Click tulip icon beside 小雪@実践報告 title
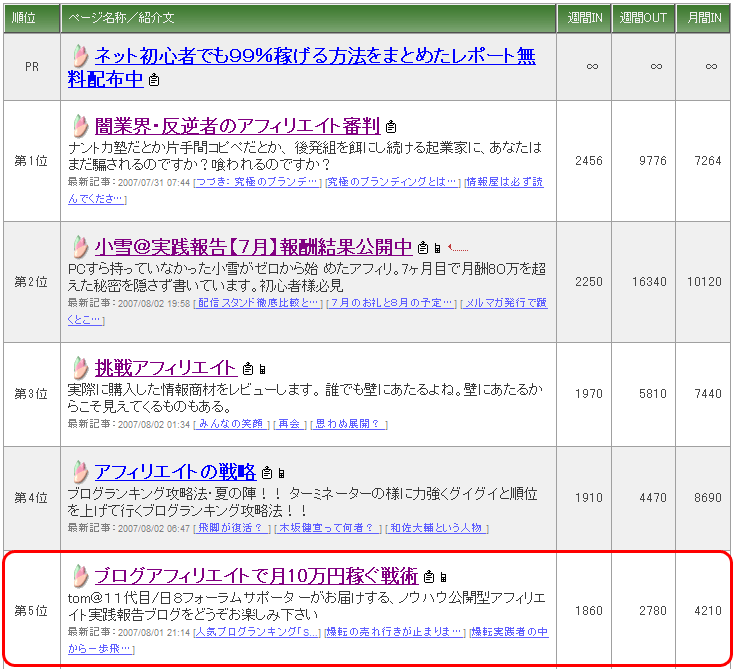 pyautogui.click(x=81, y=247)
